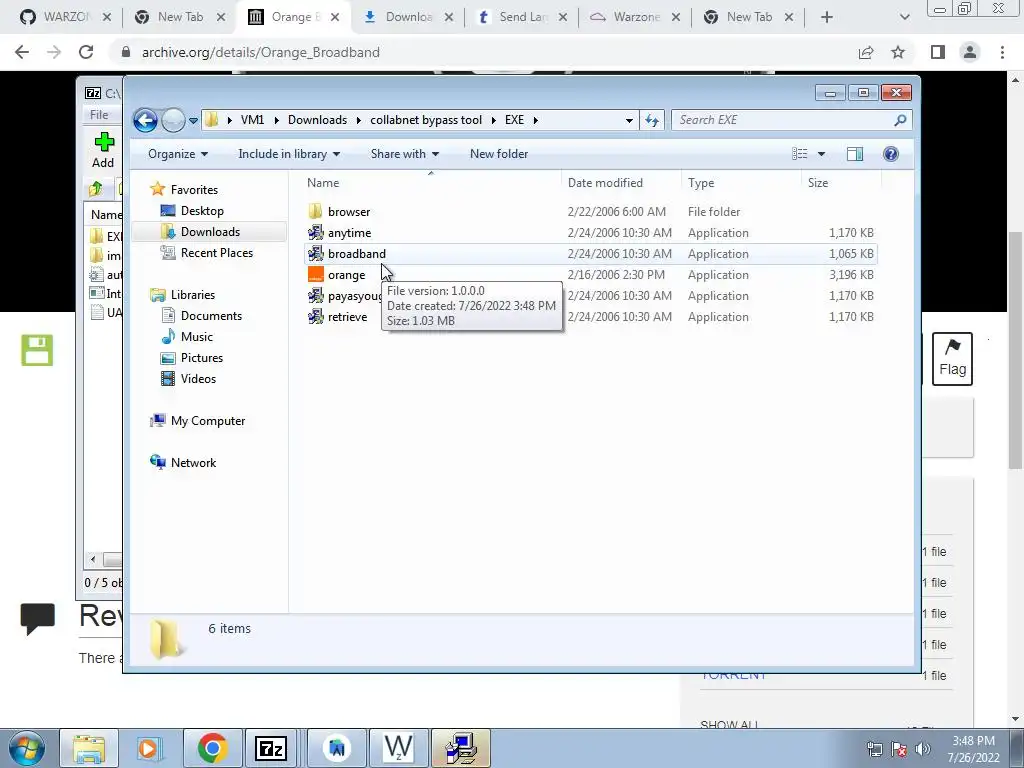1024x768 pixels.
Task: Open File menu in 7-Zip window
Action: (x=99, y=115)
